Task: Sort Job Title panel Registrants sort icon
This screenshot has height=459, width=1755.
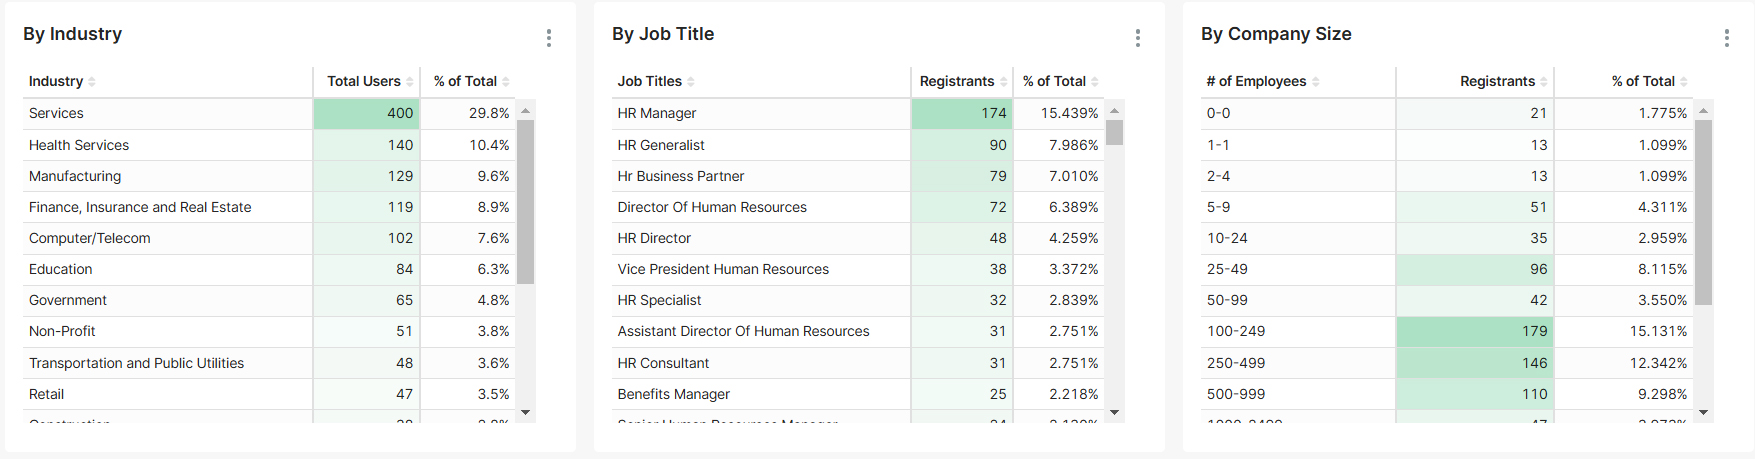Action: click(x=1004, y=82)
